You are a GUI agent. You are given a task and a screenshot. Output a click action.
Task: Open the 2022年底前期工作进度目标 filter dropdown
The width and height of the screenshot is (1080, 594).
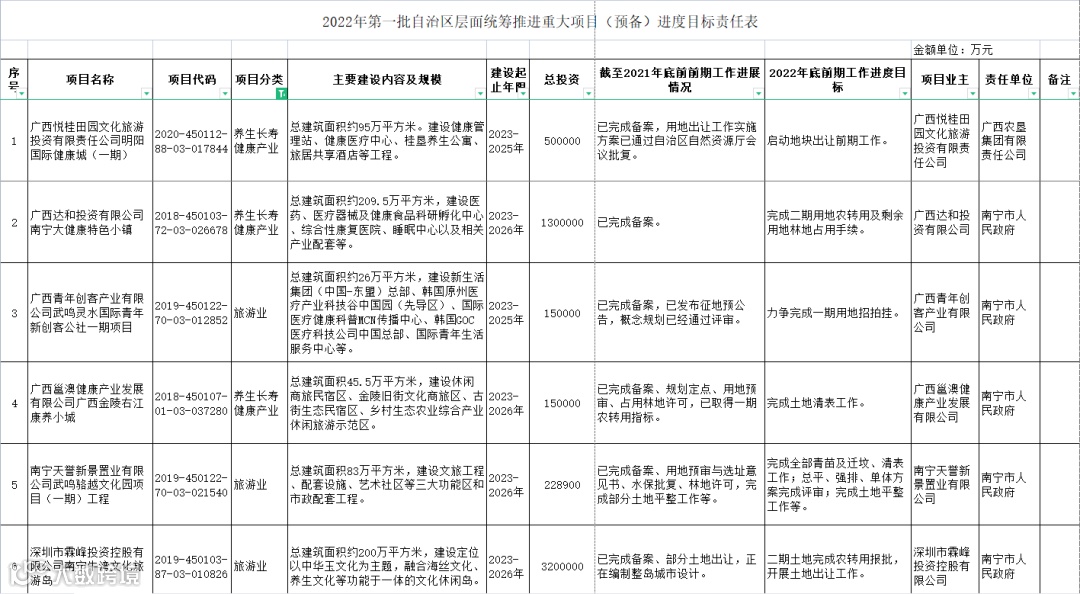[x=904, y=94]
